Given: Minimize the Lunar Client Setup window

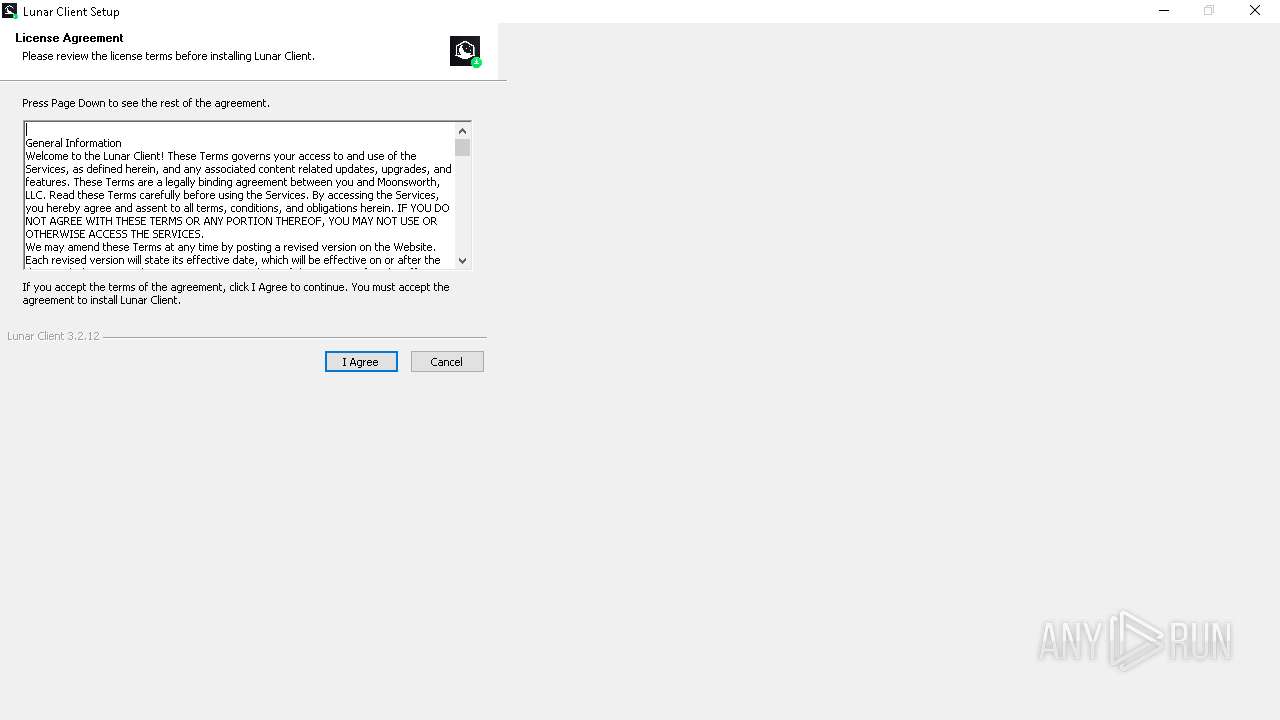Looking at the screenshot, I should pos(1164,11).
